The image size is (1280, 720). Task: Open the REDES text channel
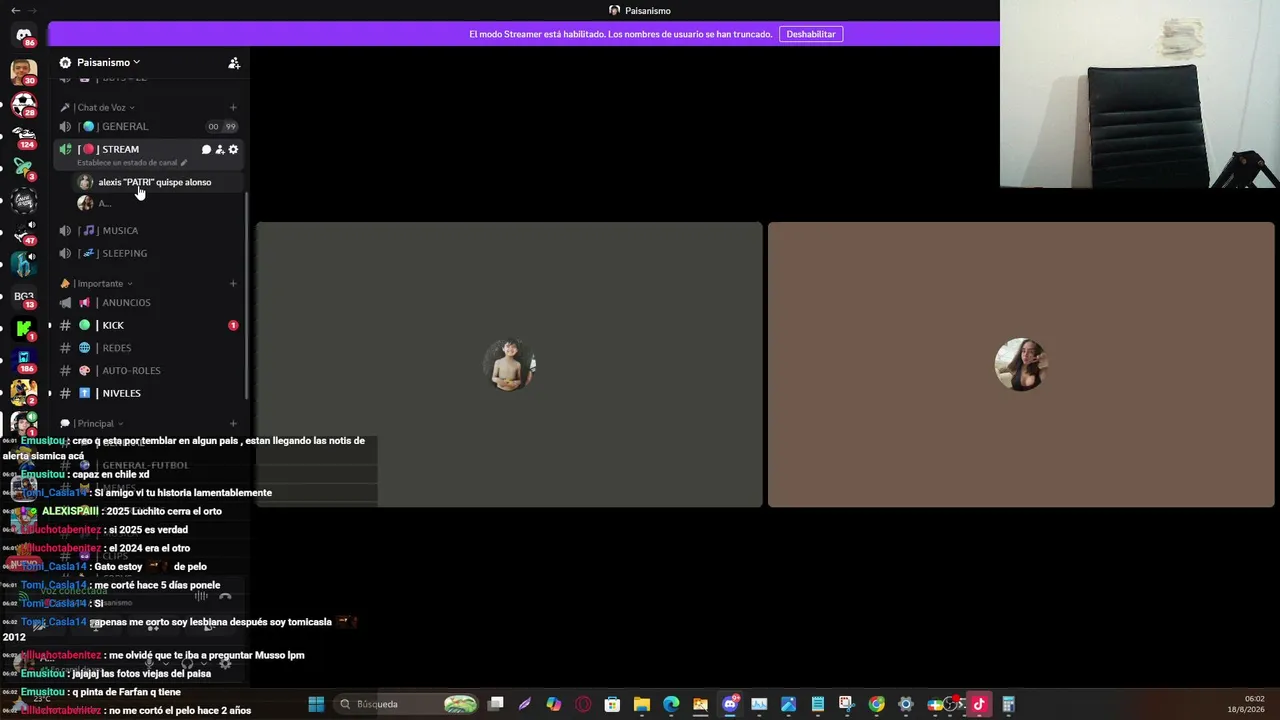(147, 348)
